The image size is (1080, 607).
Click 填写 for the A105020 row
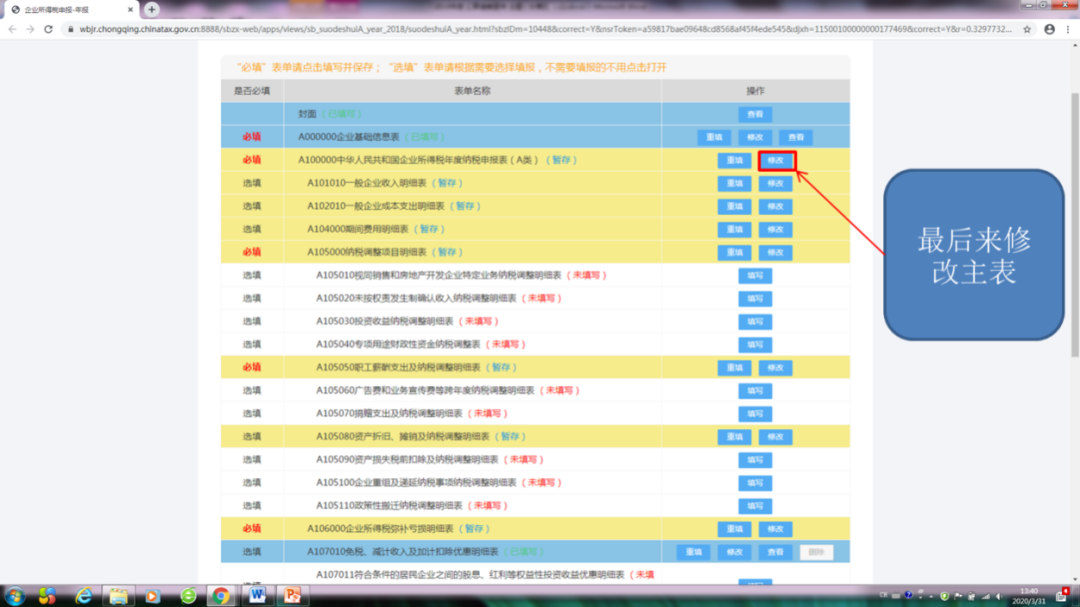pos(755,299)
